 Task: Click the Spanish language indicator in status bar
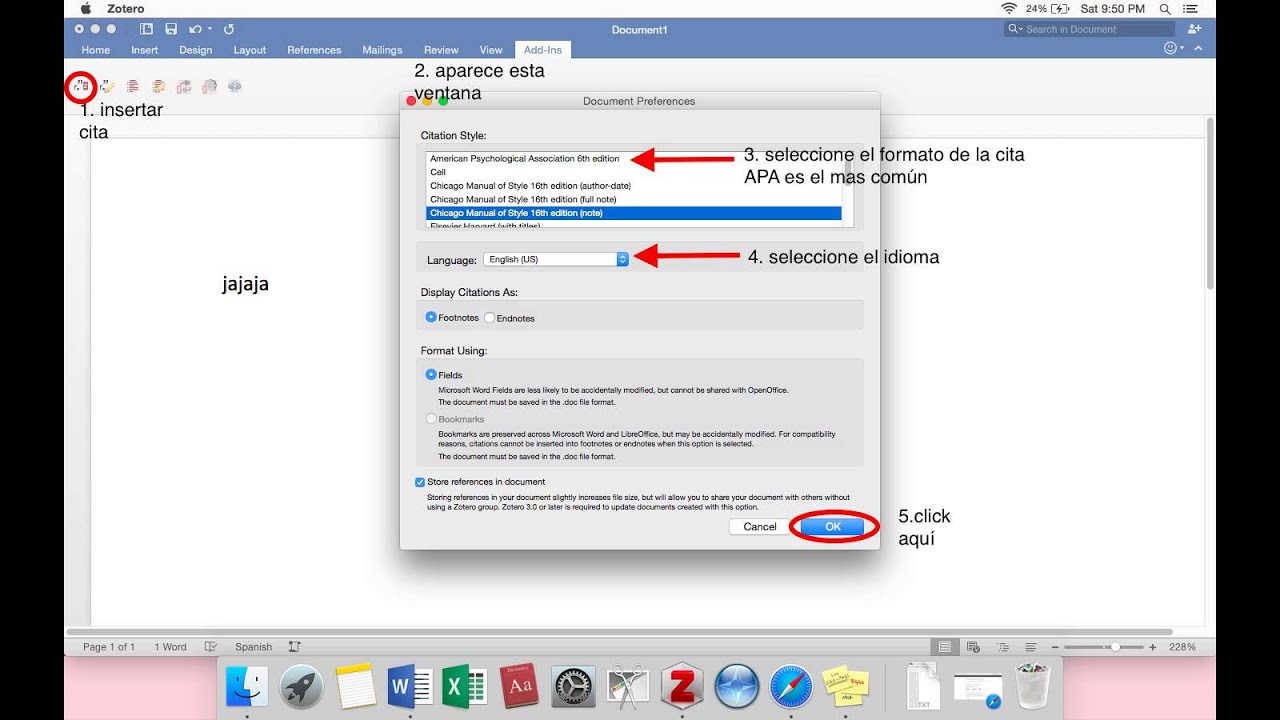tap(253, 647)
